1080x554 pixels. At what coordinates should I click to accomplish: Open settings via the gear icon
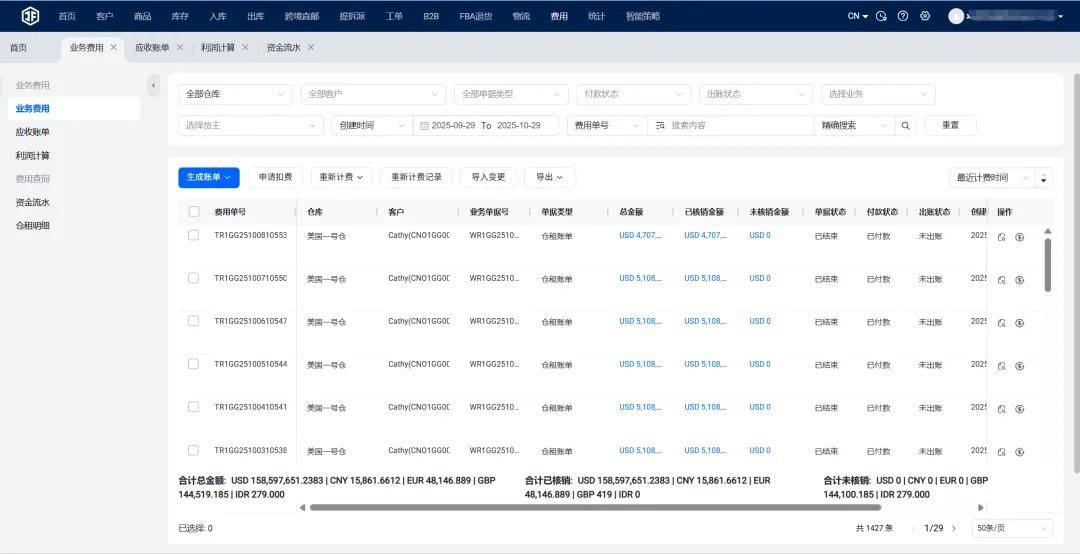tap(925, 16)
